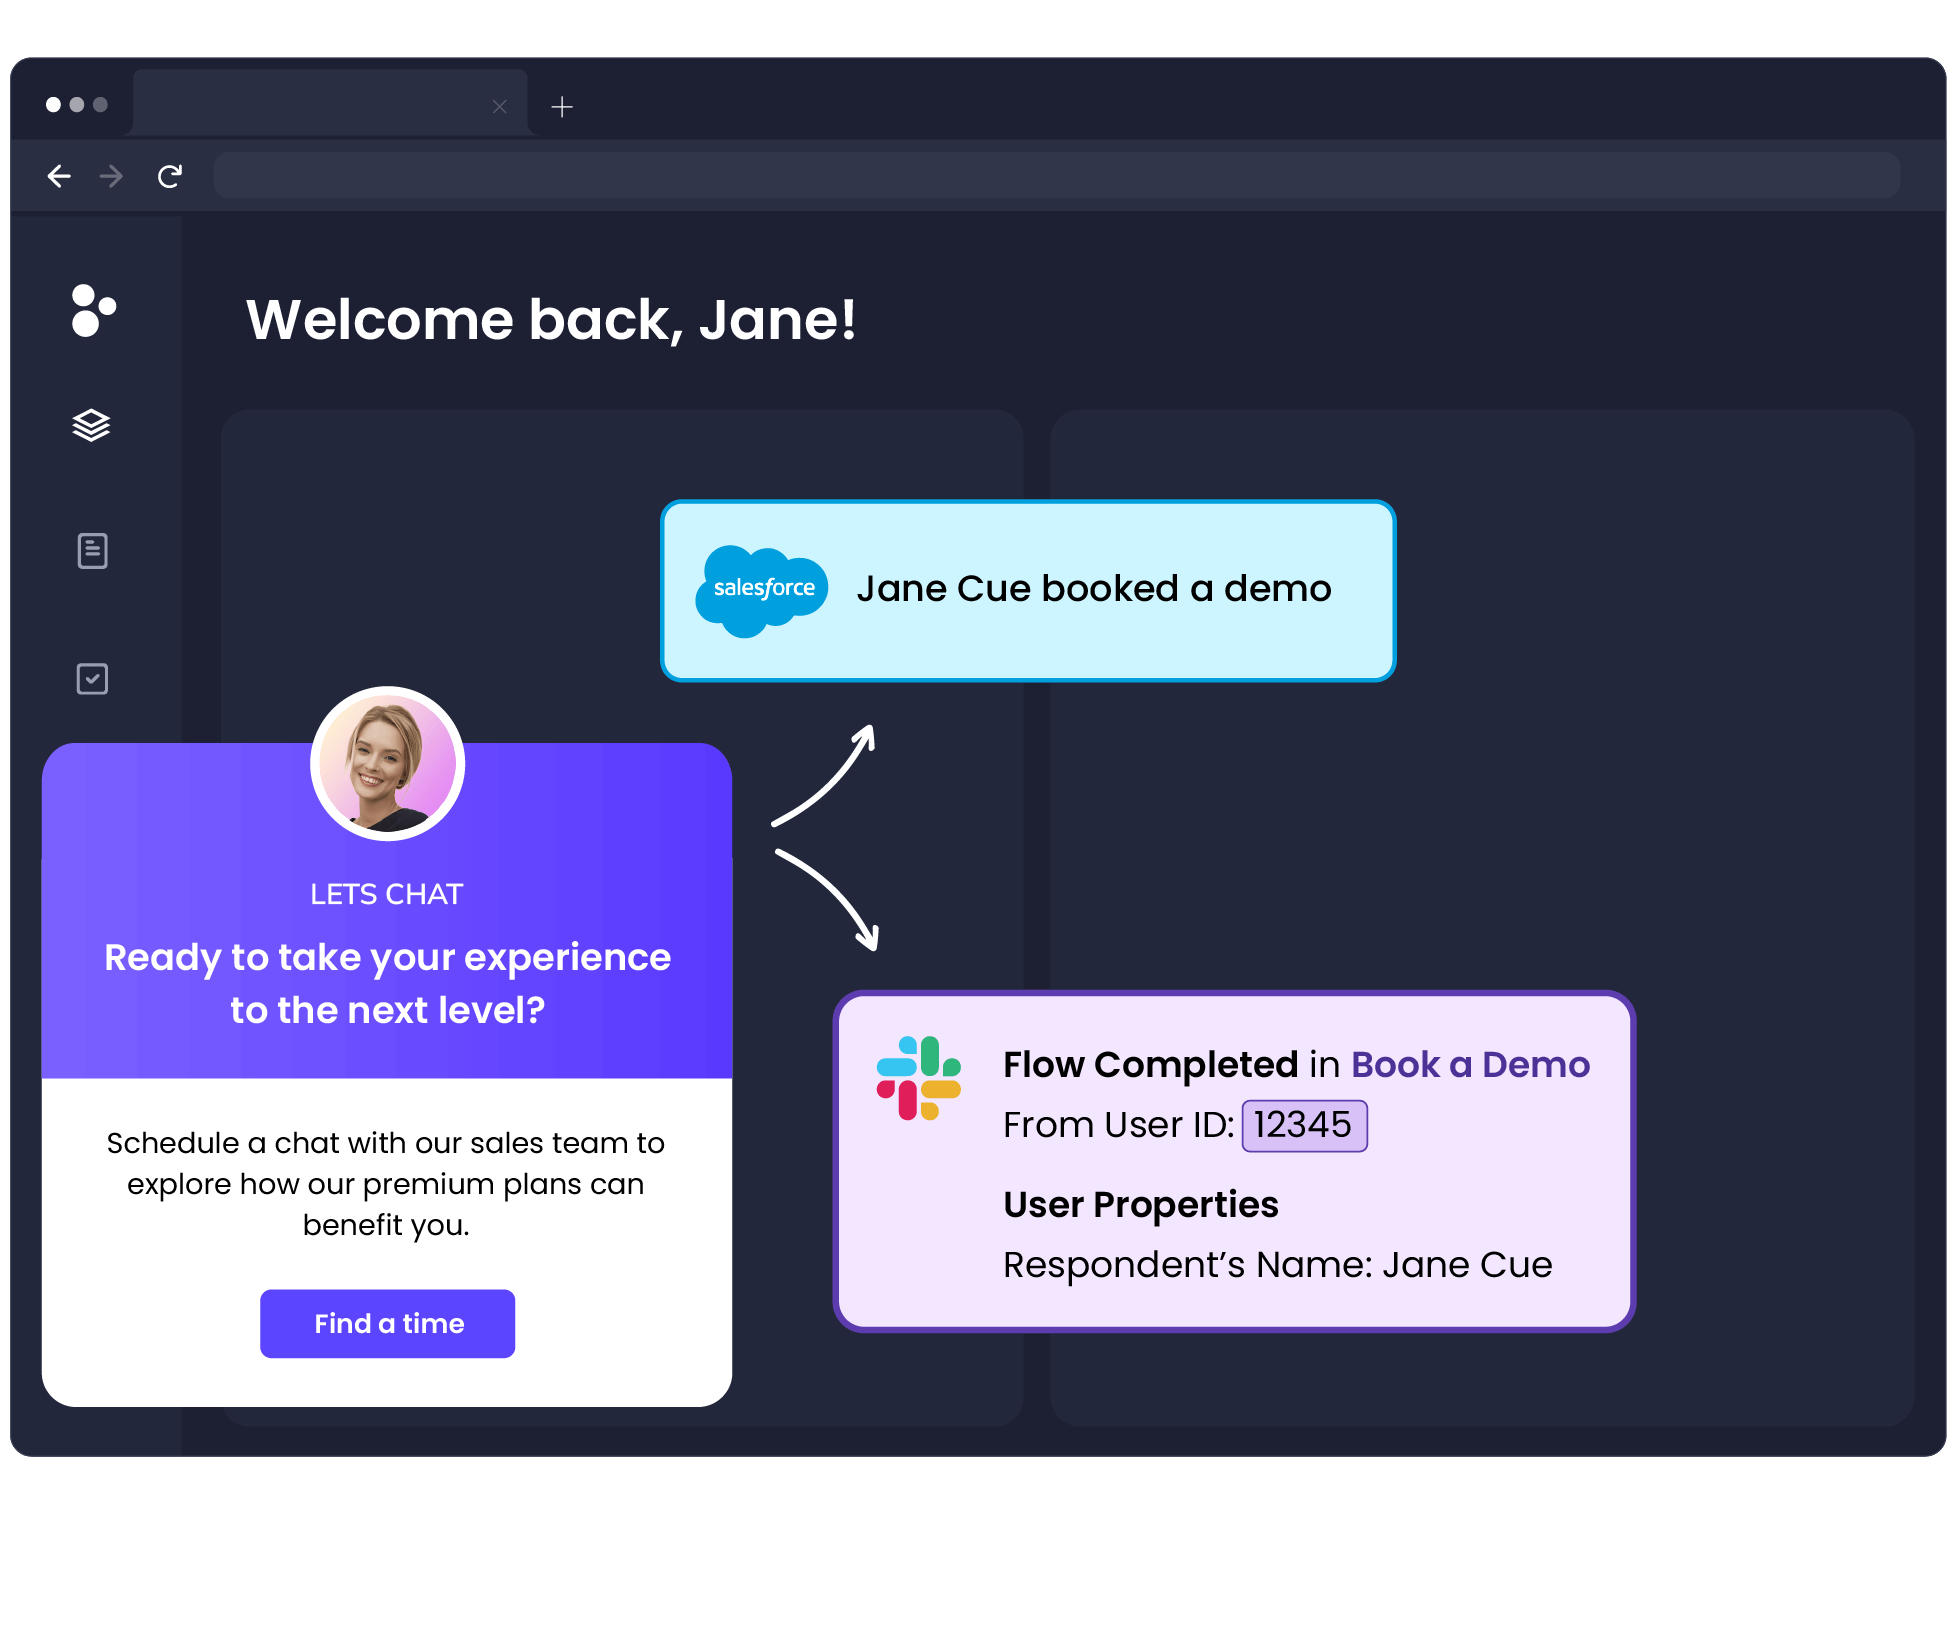Open the stacked layers sidebar icon

91,425
